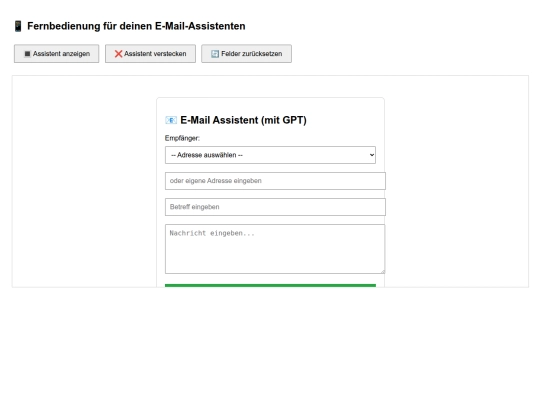Screen dimensions: 540x405
Task: Click the red X icon on 'Assistent verstecken'
Action: tap(118, 54)
